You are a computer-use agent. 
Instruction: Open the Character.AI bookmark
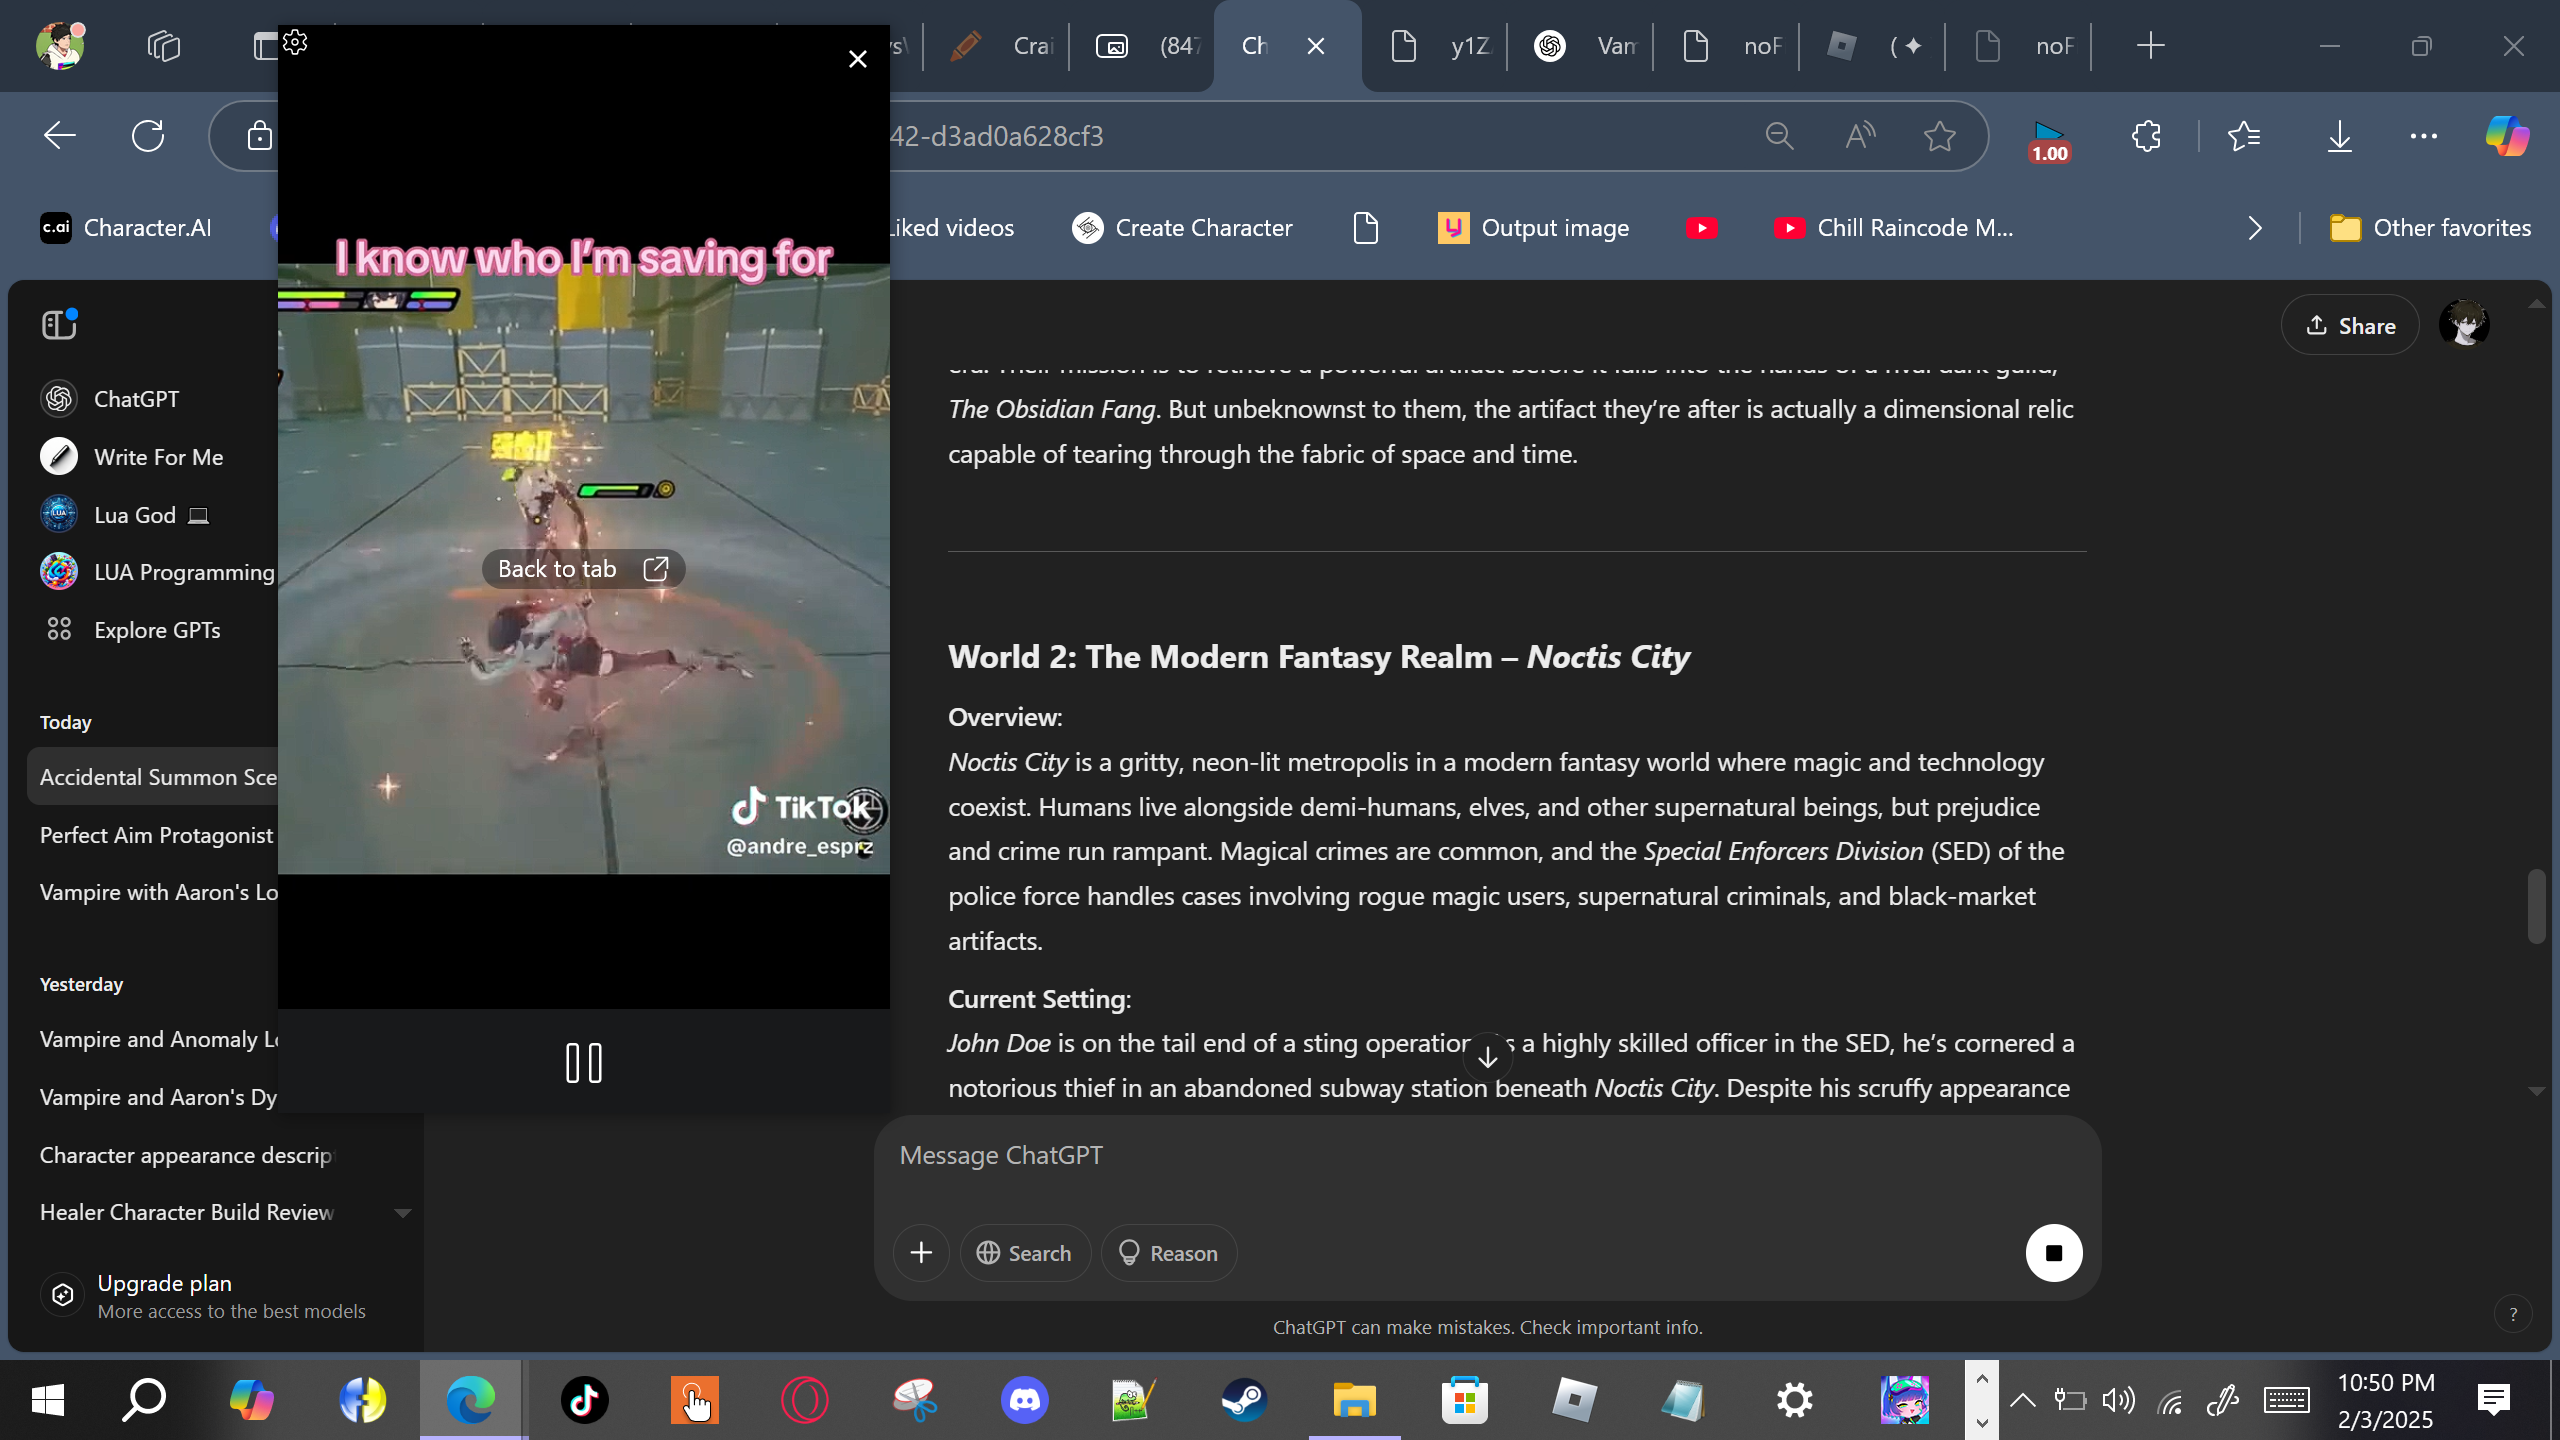(x=126, y=228)
